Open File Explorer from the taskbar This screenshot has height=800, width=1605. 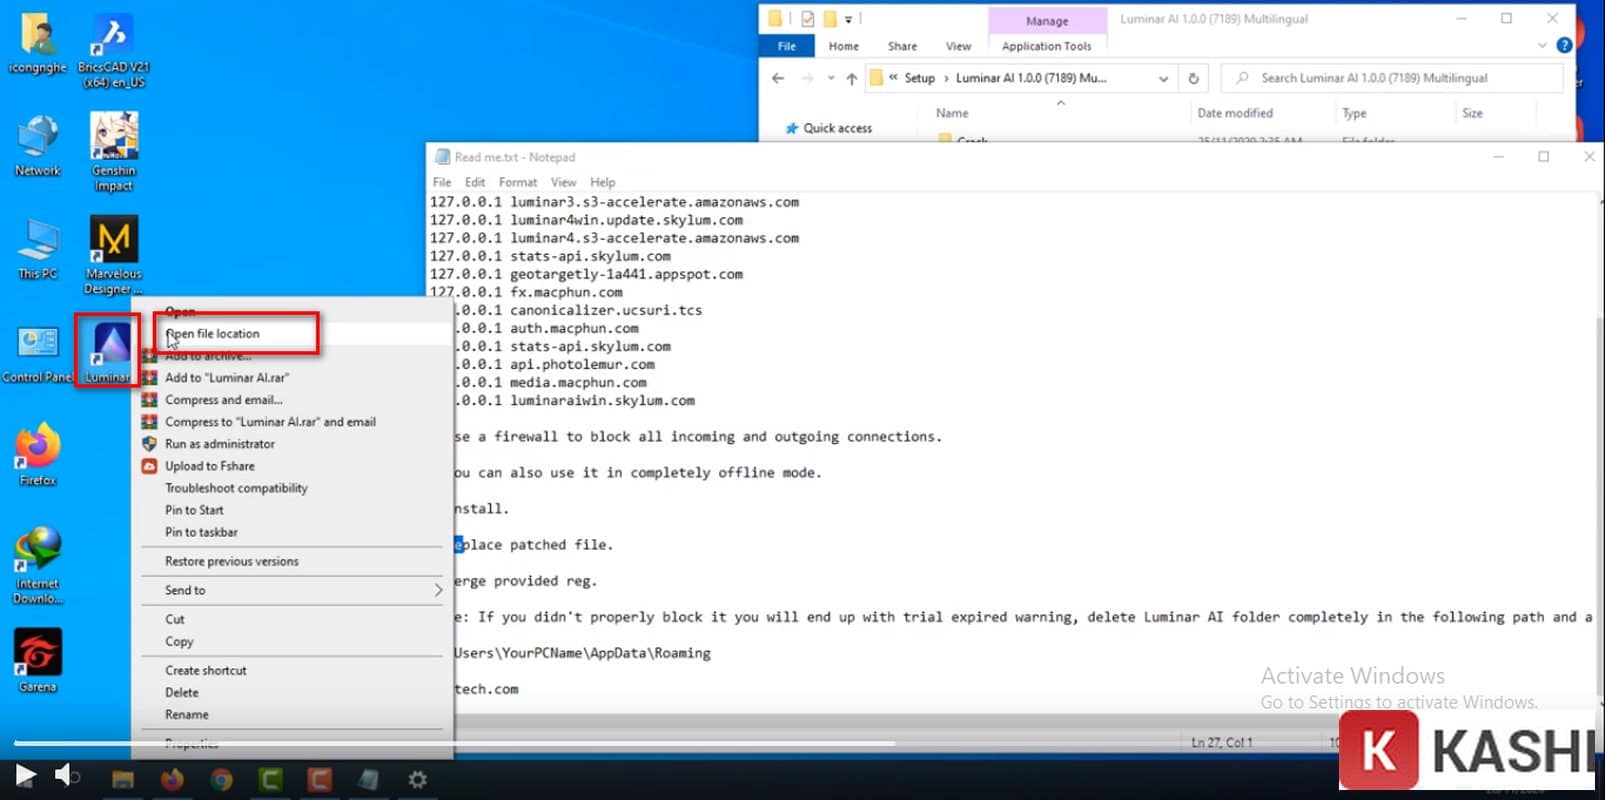(123, 779)
